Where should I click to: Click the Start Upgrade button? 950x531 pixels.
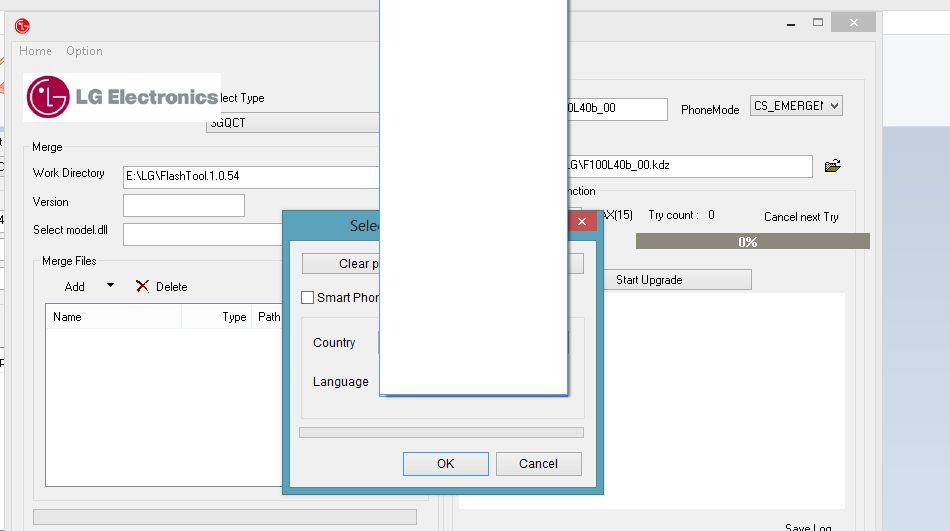point(678,280)
